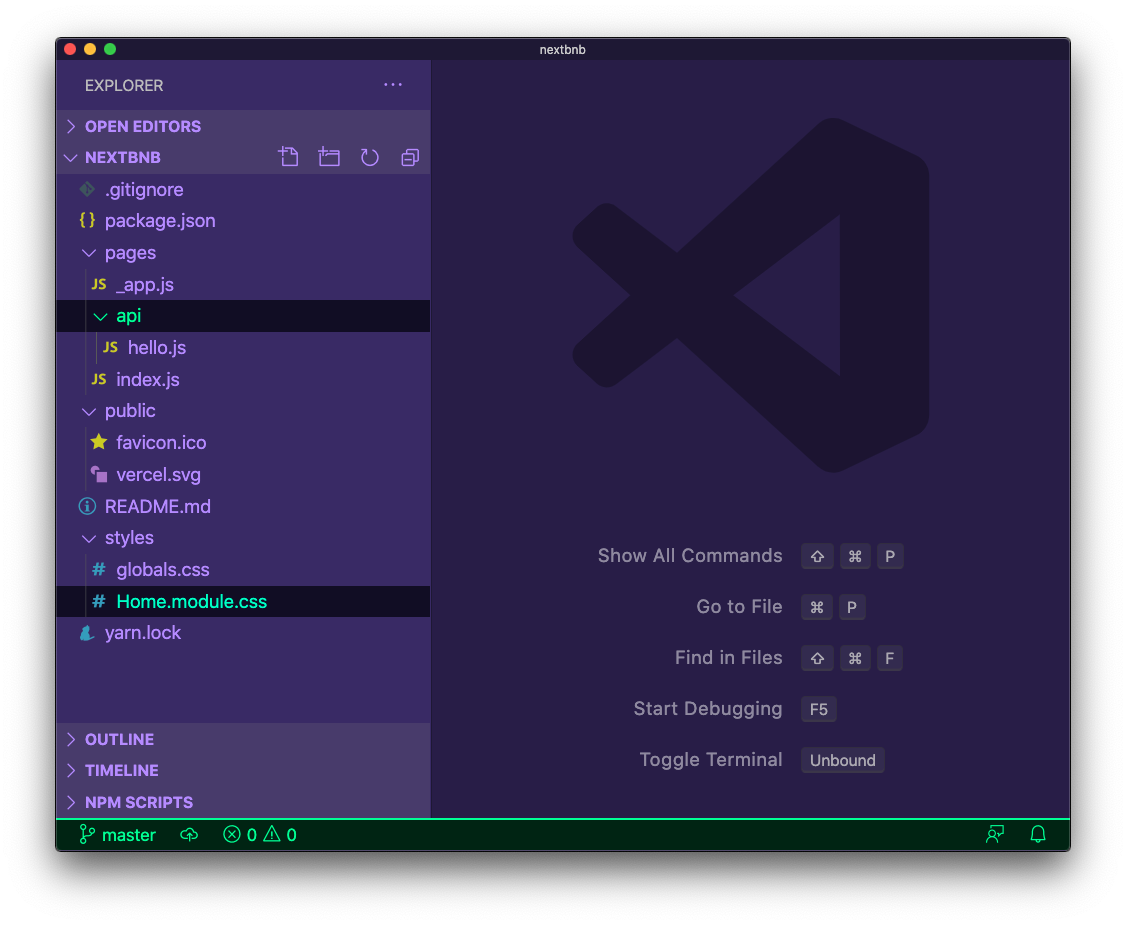Click the master git branch indicator
The image size is (1126, 925).
118,835
